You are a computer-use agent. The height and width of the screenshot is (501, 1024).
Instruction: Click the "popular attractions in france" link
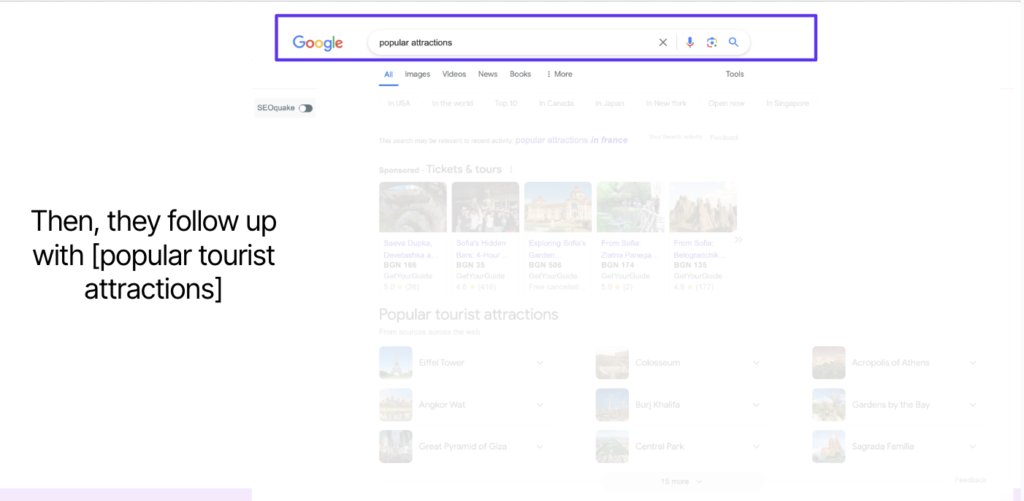(x=571, y=140)
